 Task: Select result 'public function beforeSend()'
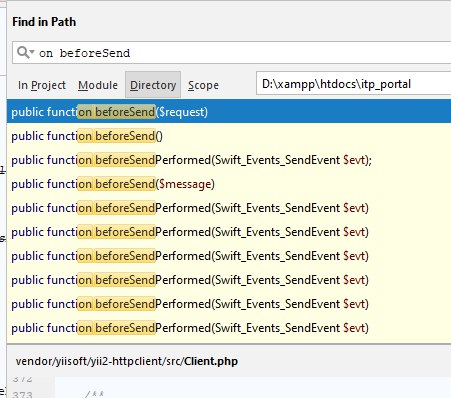coord(229,136)
